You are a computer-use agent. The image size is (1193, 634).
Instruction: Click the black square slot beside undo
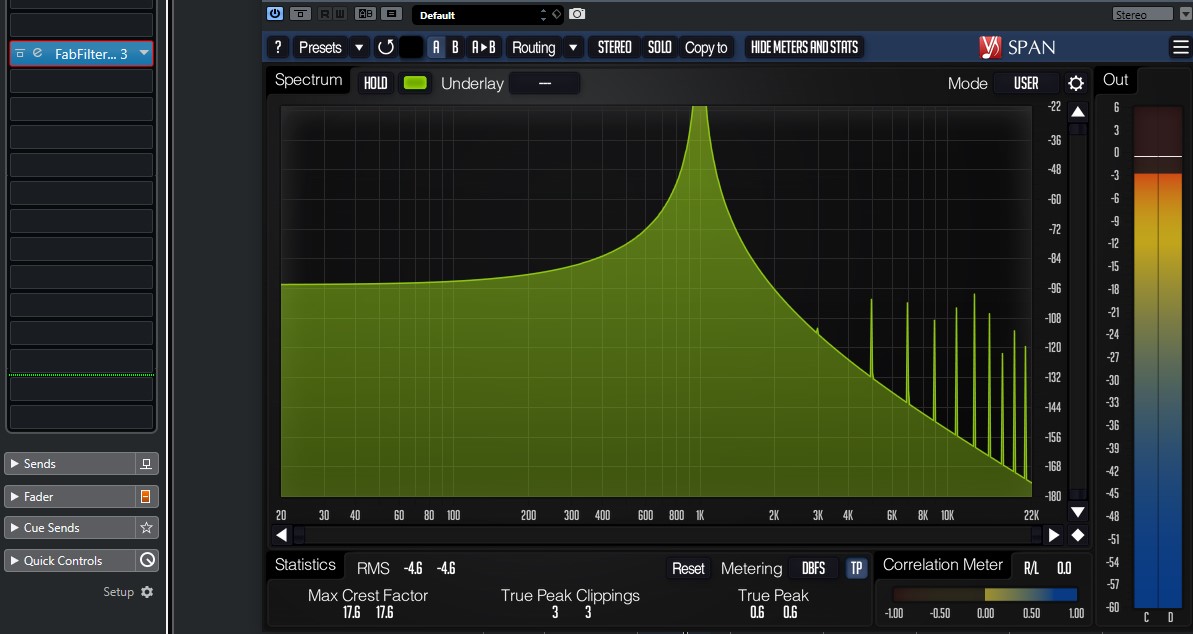click(411, 47)
